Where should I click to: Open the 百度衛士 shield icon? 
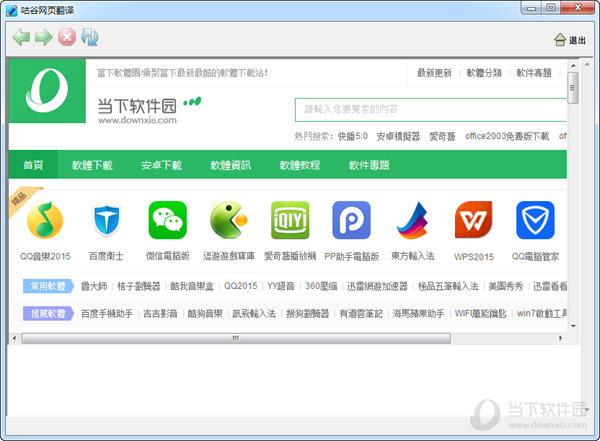pyautogui.click(x=106, y=220)
